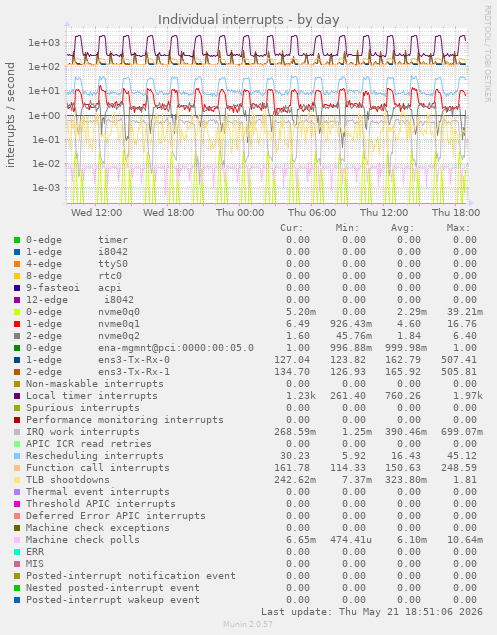Click the graph title Individual interrupts - by day
The width and height of the screenshot is (497, 635).
248,19
